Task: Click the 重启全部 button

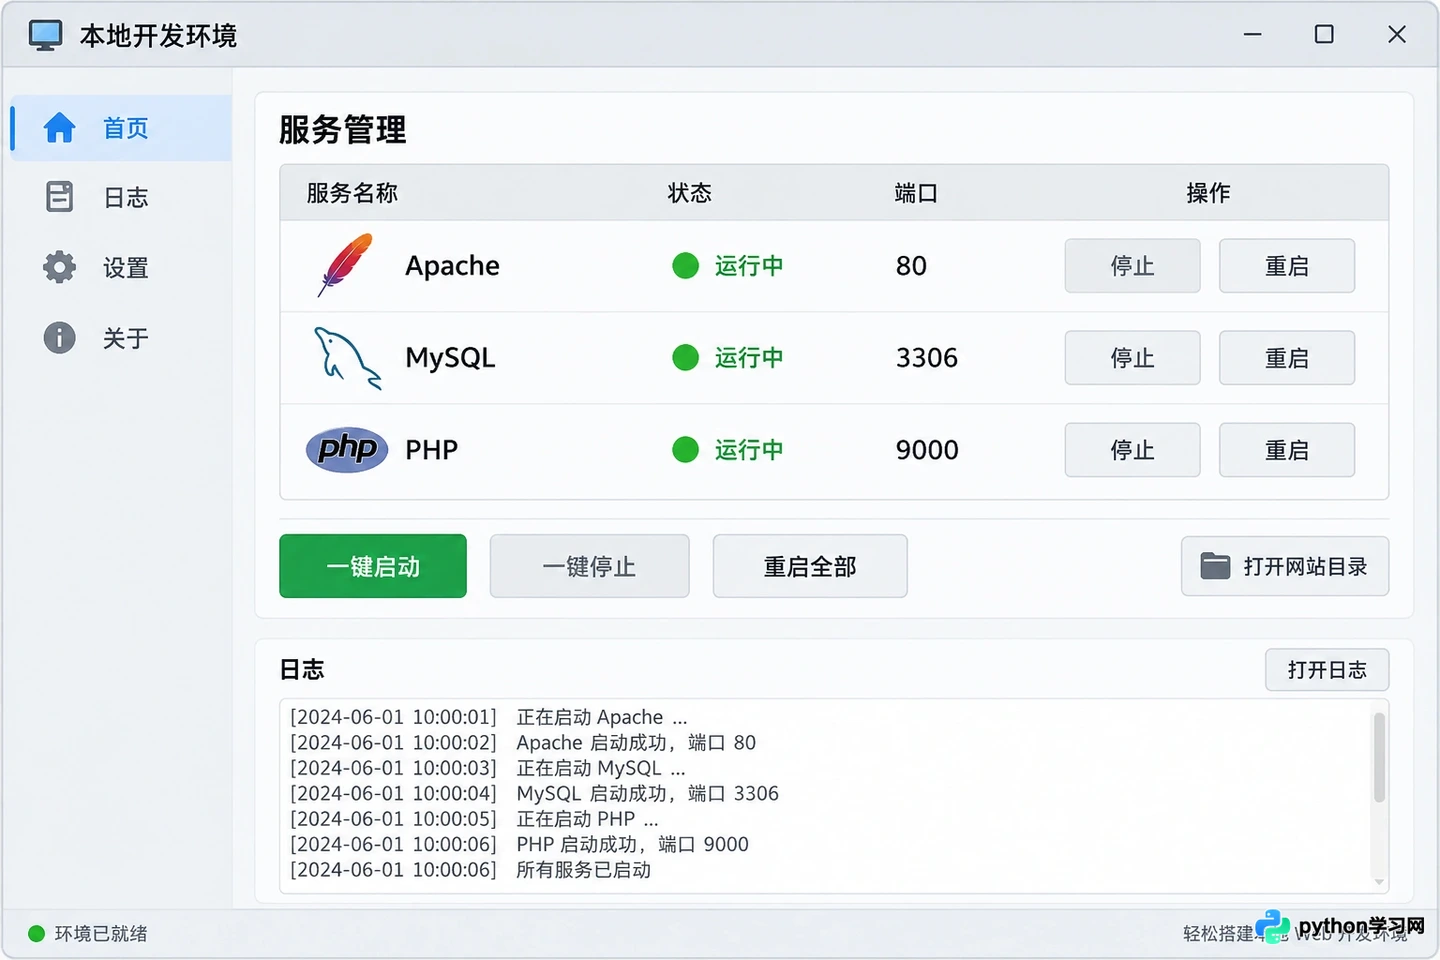Action: [810, 566]
